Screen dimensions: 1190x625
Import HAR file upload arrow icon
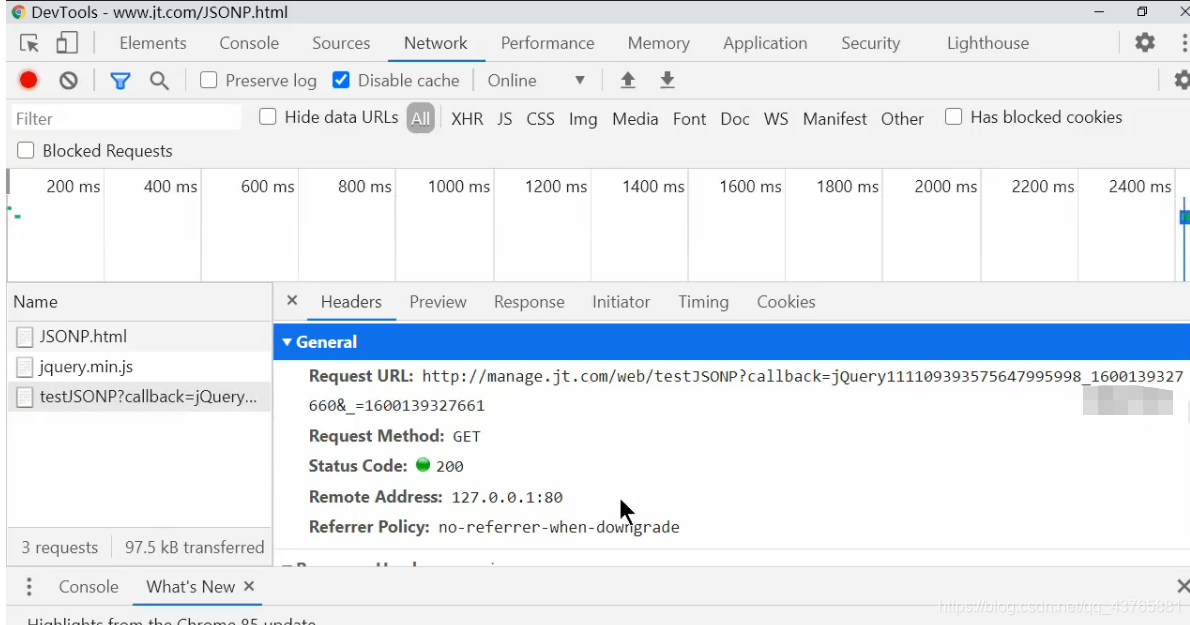[x=628, y=80]
